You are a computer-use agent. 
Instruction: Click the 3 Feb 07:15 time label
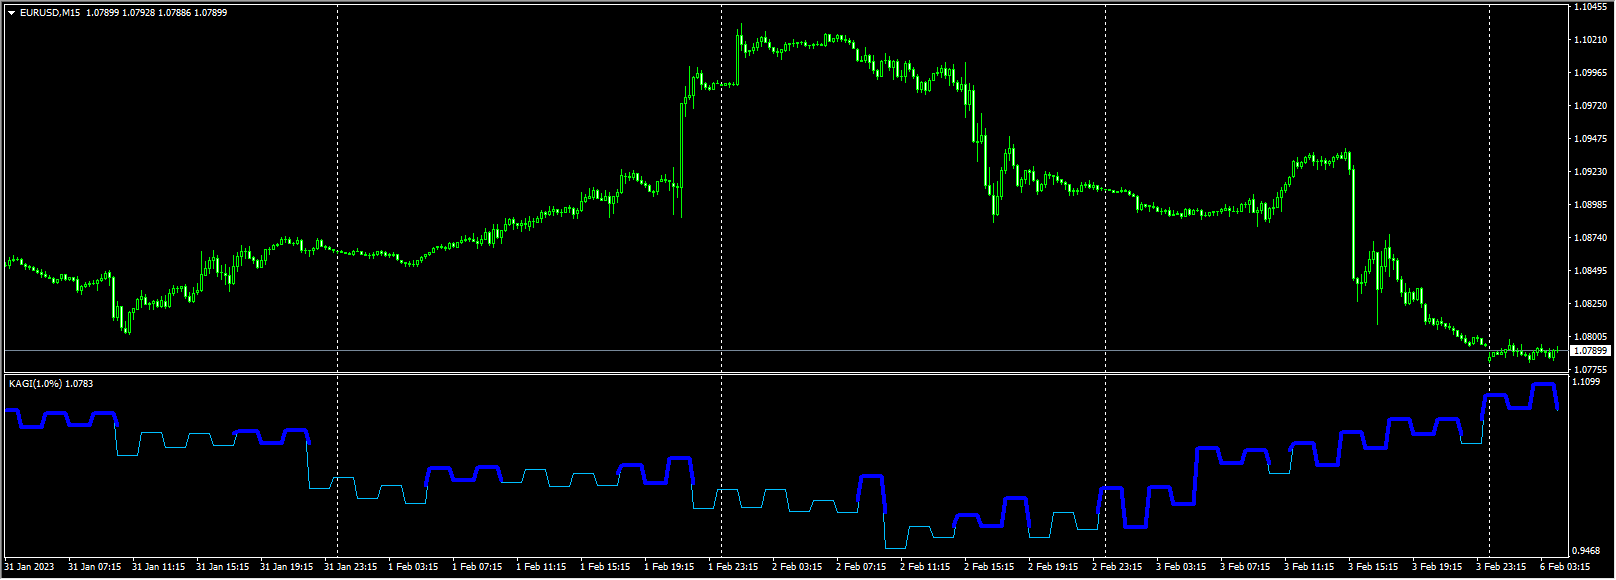[1245, 567]
